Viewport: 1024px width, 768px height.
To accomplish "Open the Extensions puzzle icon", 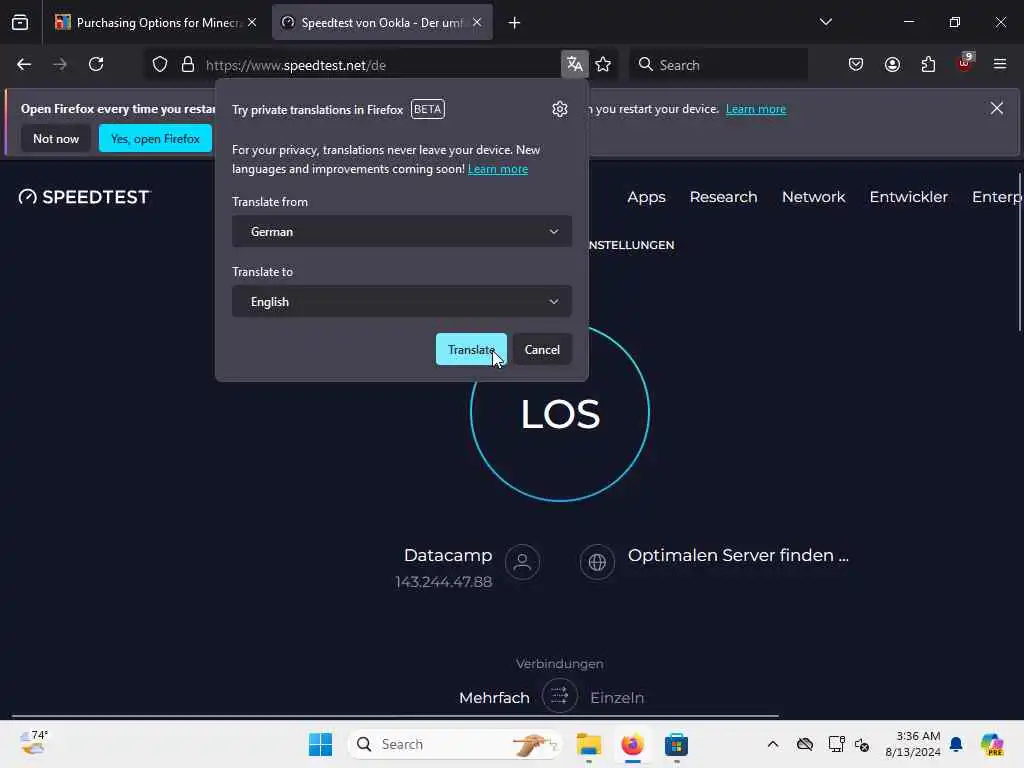I will click(929, 65).
